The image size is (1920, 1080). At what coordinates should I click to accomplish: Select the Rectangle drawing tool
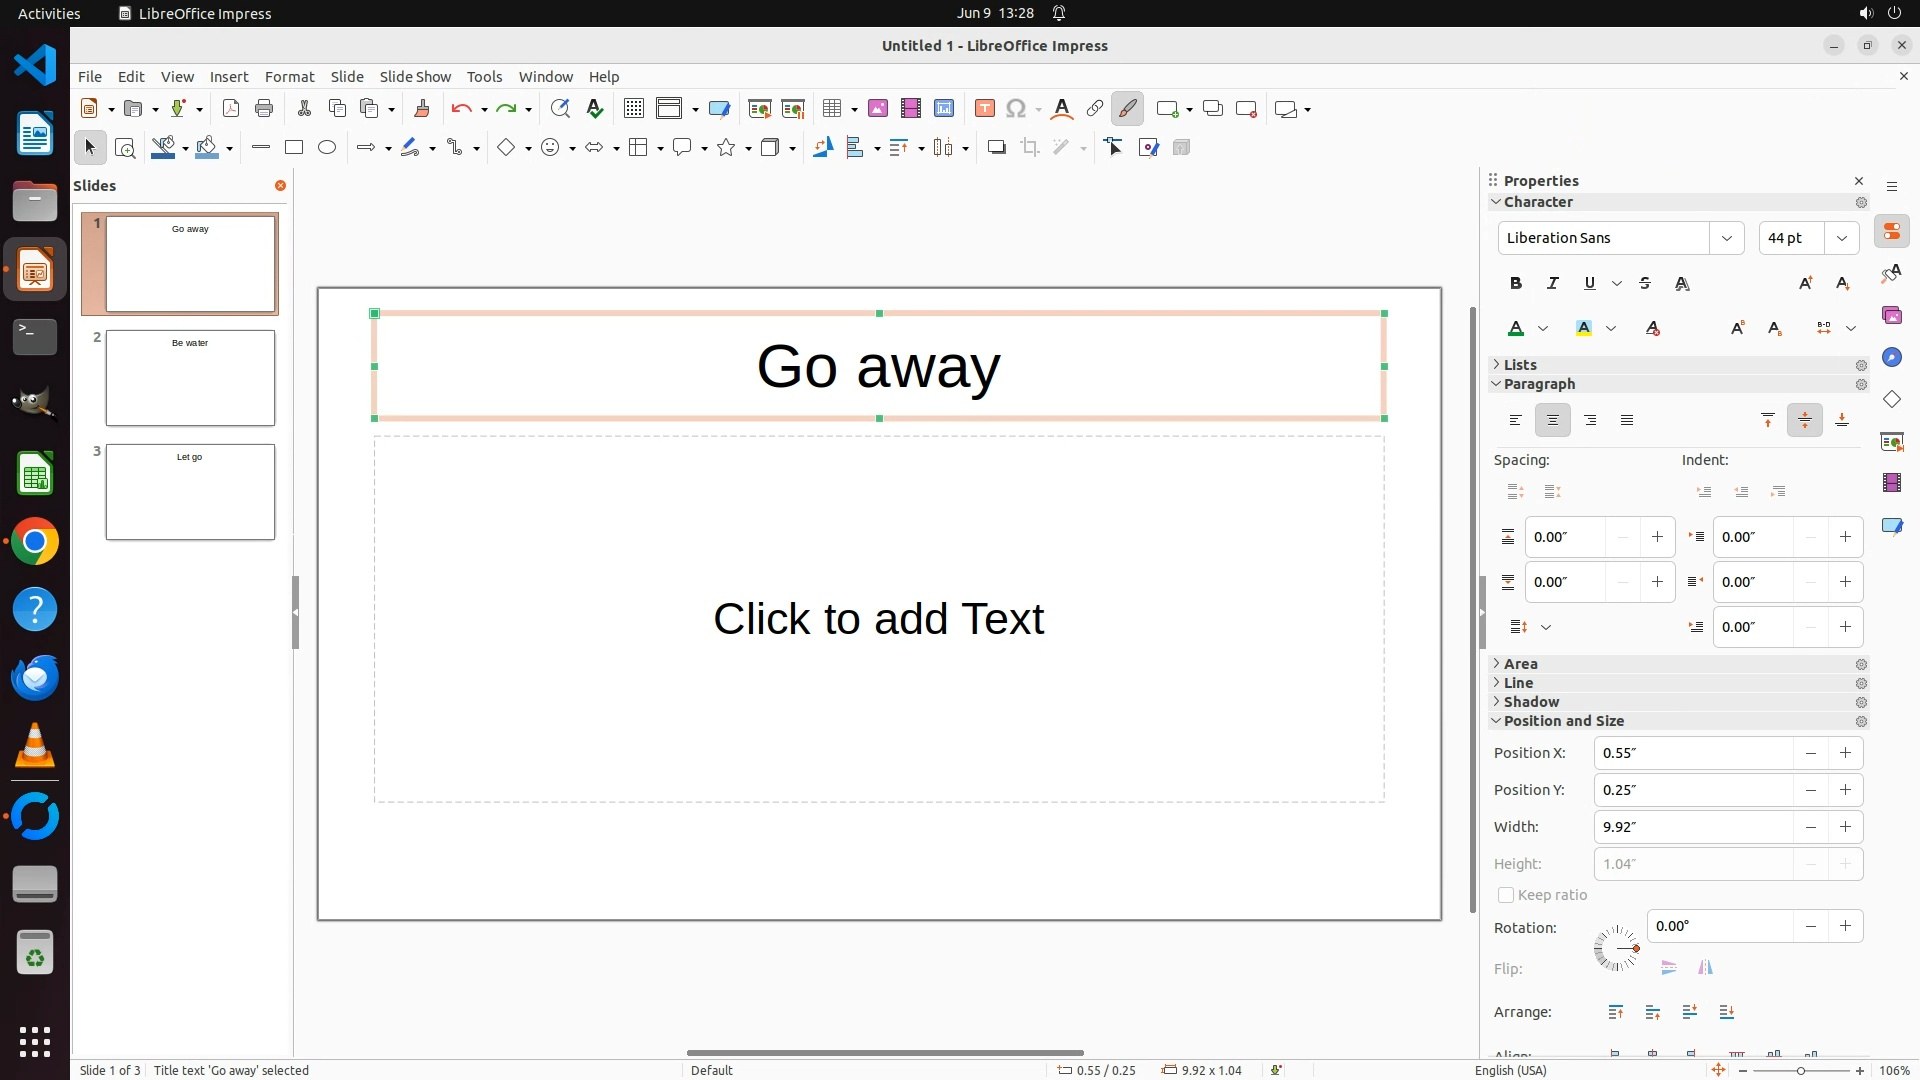coord(294,148)
